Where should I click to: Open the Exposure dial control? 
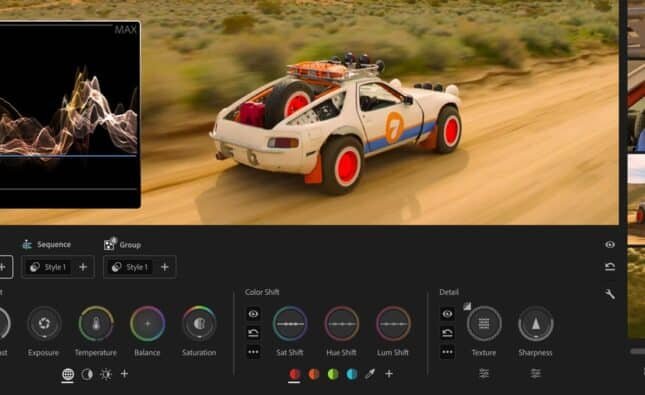tap(44, 323)
